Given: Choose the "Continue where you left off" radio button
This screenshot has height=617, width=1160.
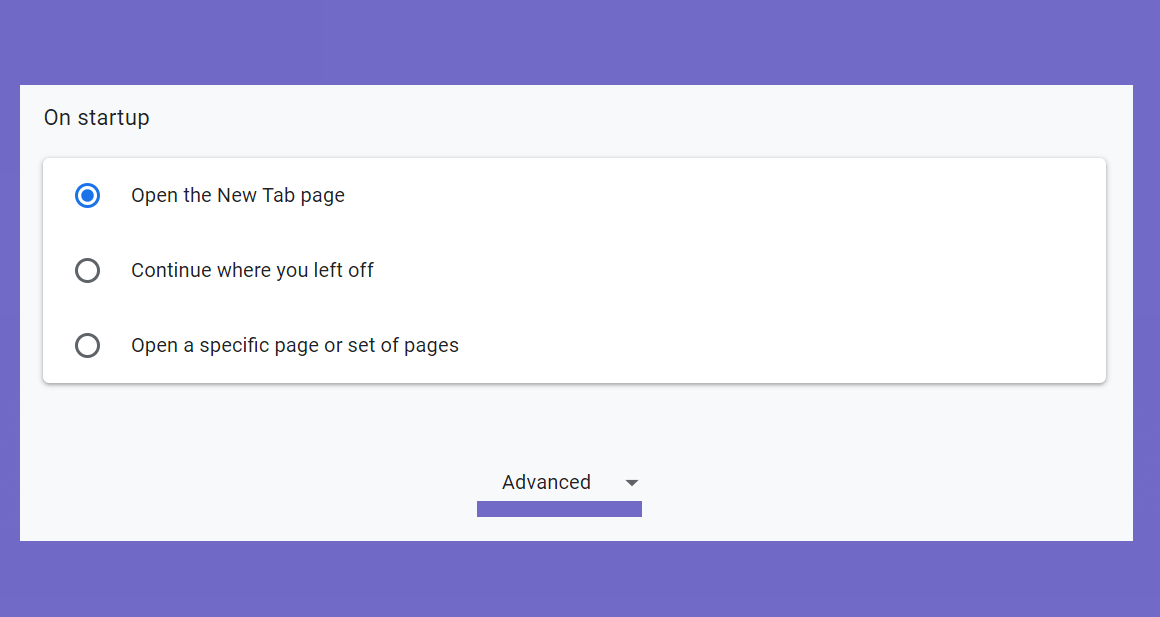Looking at the screenshot, I should pyautogui.click(x=87, y=270).
